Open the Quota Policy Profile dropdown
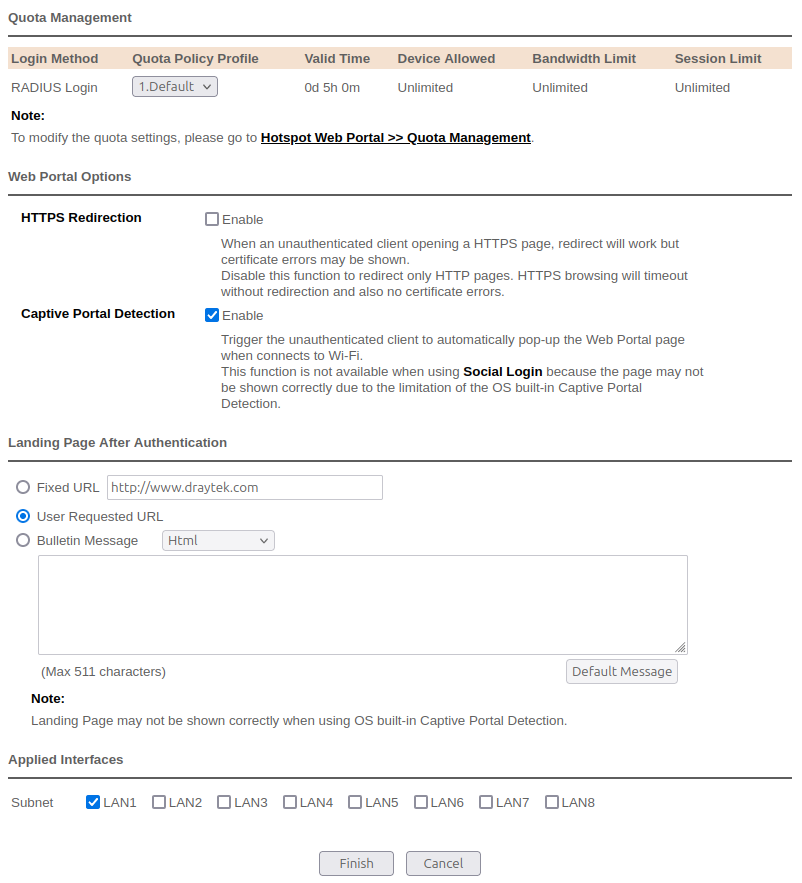This screenshot has width=802, height=883. [175, 87]
